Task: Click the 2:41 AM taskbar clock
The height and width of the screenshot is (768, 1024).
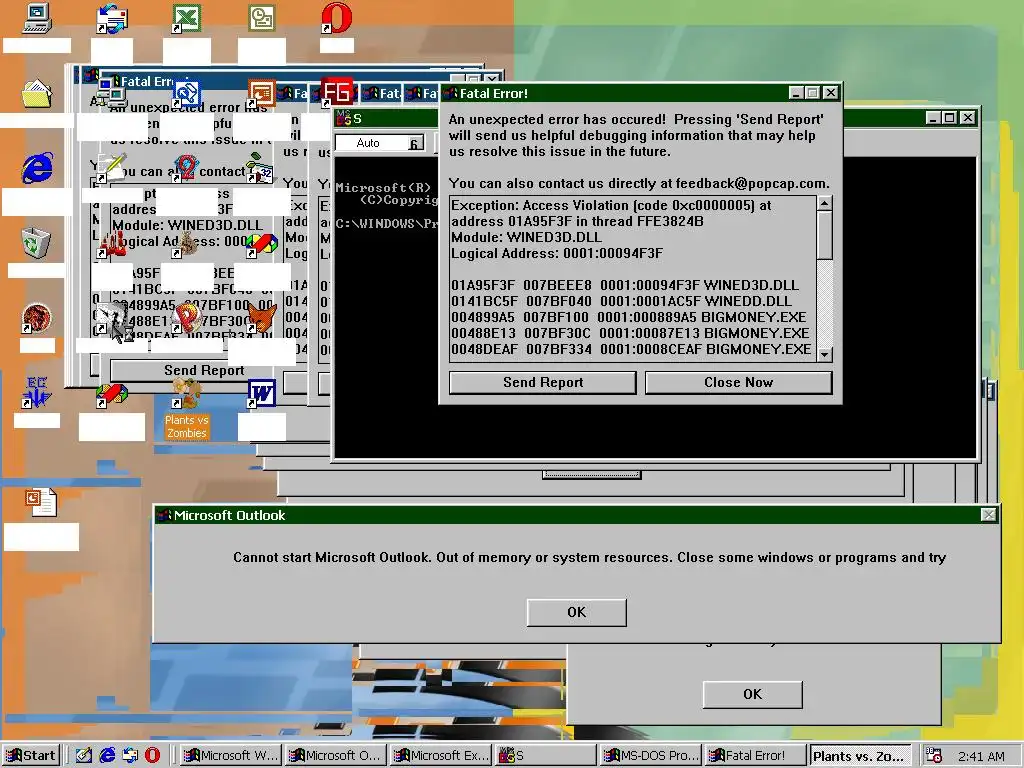Action: [x=981, y=756]
